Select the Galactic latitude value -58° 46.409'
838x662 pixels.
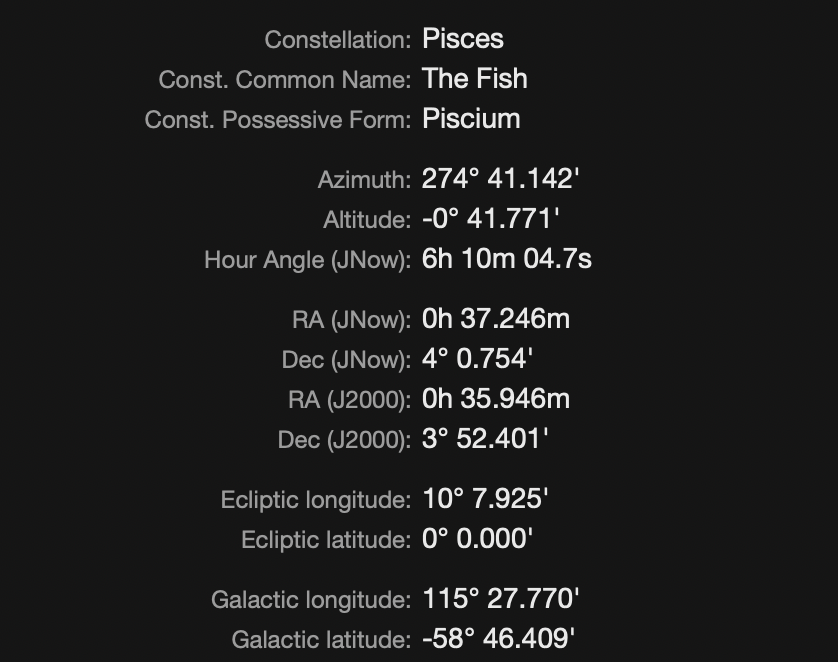pyautogui.click(x=499, y=639)
